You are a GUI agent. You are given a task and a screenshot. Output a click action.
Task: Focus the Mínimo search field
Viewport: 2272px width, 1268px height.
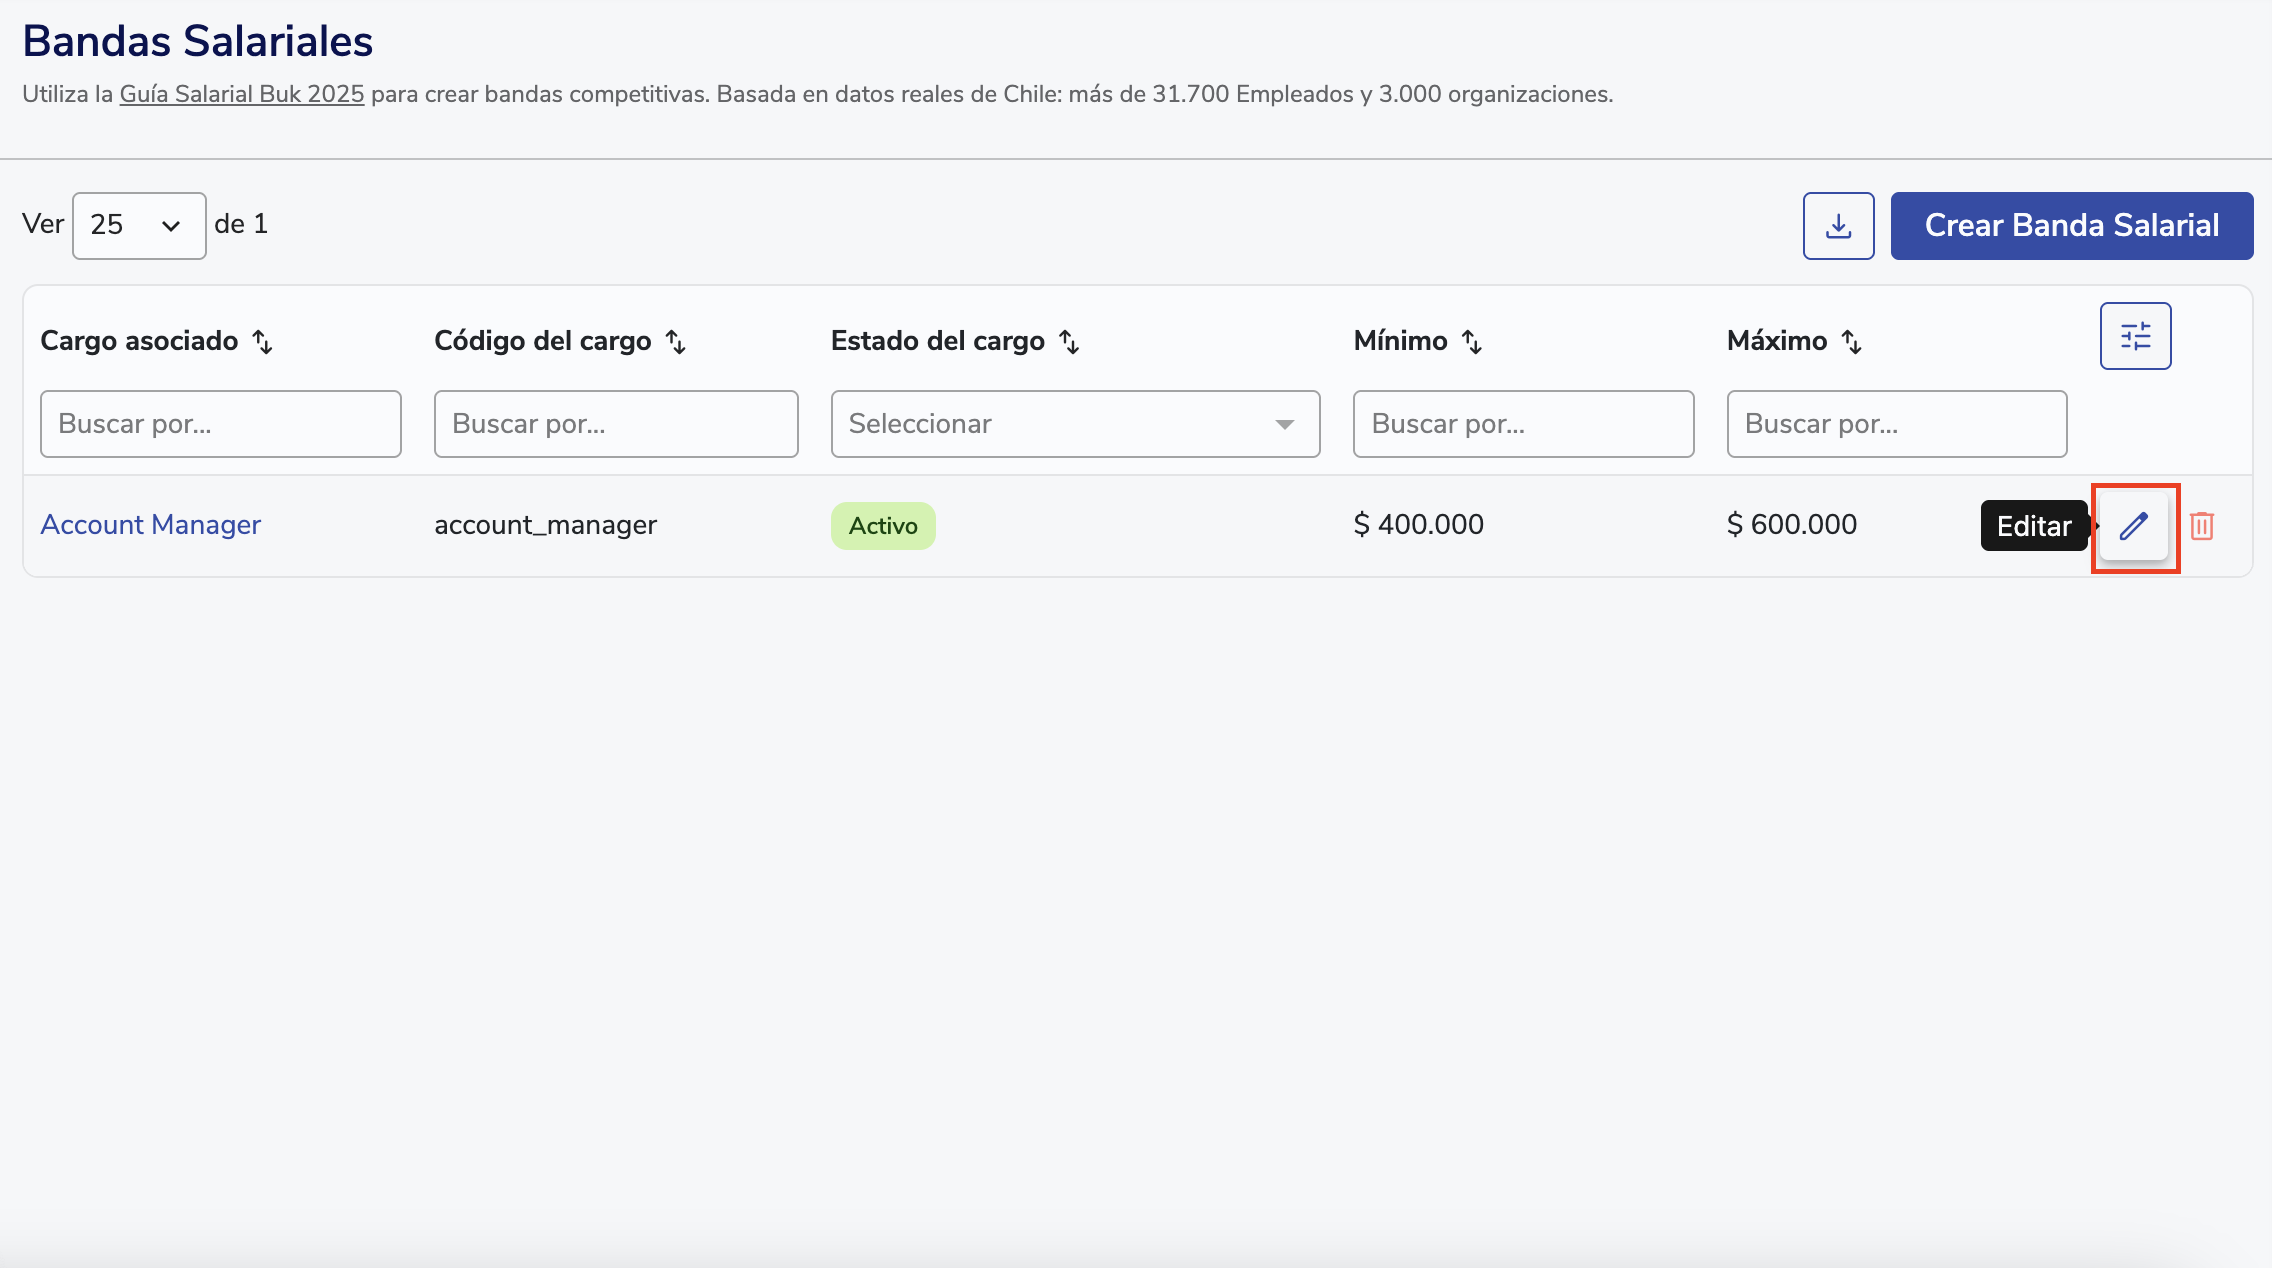coord(1522,424)
